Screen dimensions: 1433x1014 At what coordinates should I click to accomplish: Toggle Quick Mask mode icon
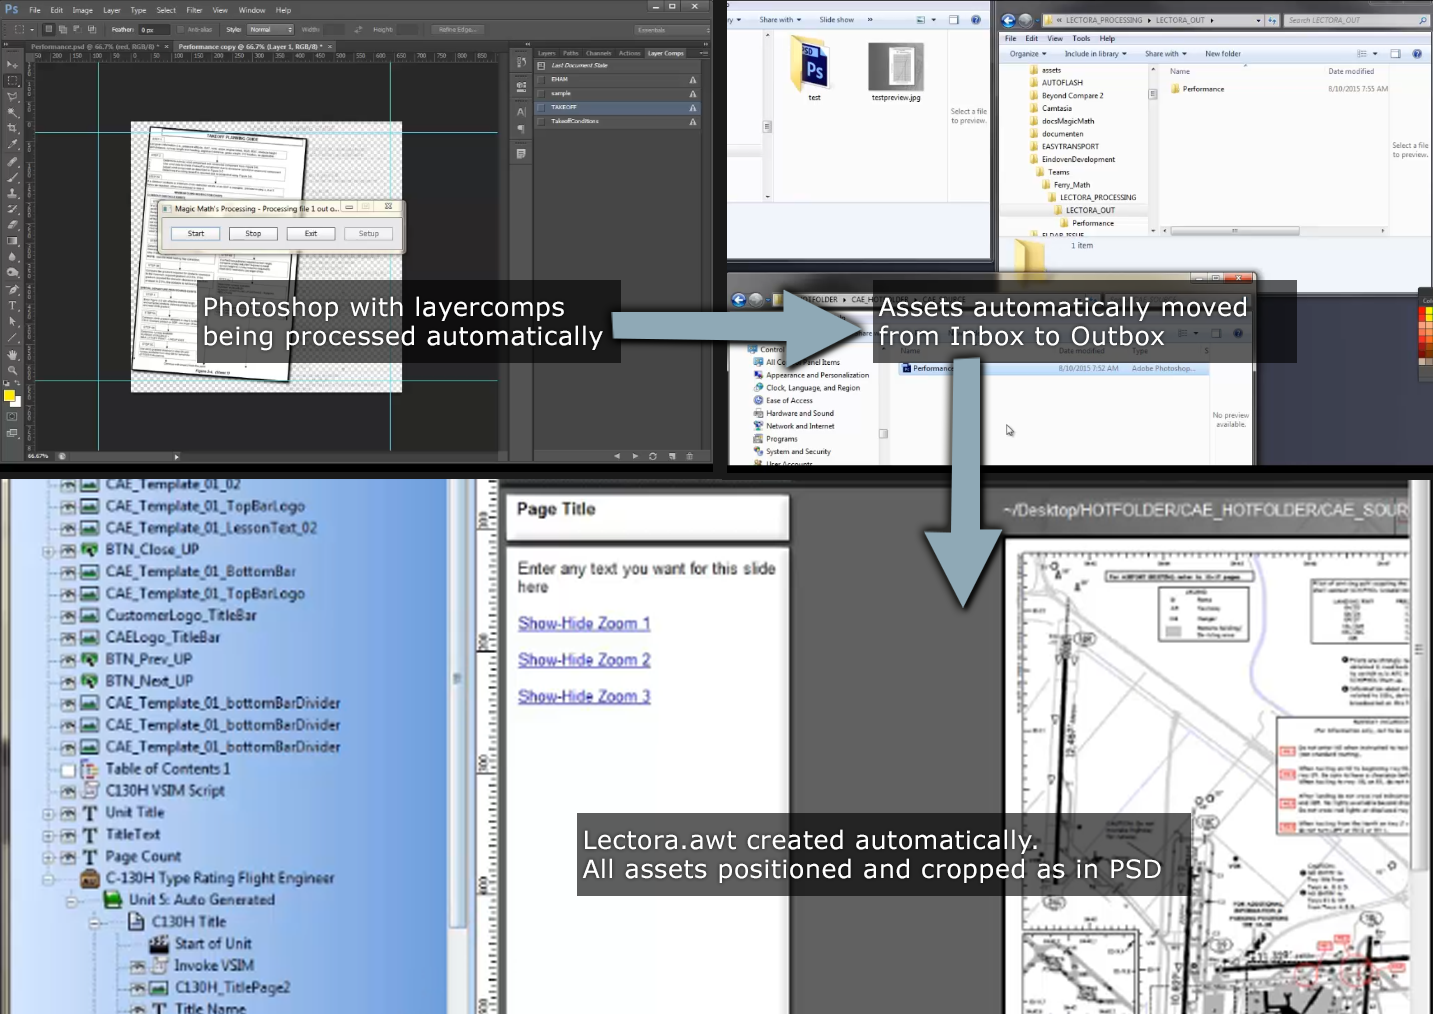point(12,417)
